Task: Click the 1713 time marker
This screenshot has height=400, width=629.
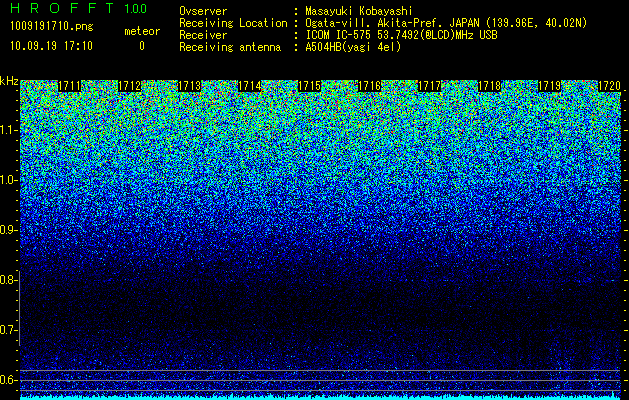Action: tap(189, 86)
